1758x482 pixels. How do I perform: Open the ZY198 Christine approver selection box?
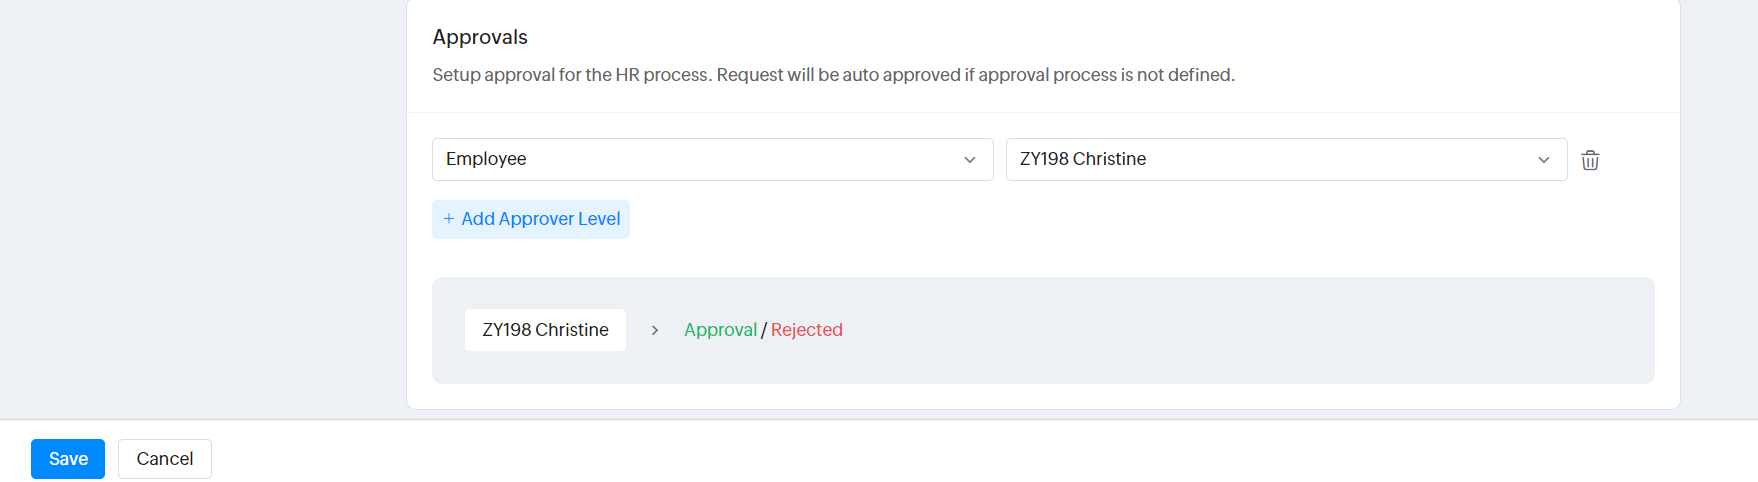click(1286, 159)
